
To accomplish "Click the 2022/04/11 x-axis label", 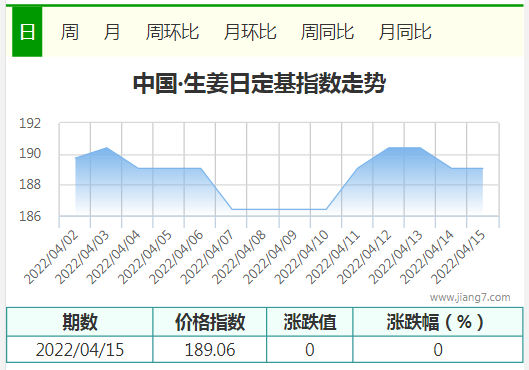I will [x=332, y=257].
